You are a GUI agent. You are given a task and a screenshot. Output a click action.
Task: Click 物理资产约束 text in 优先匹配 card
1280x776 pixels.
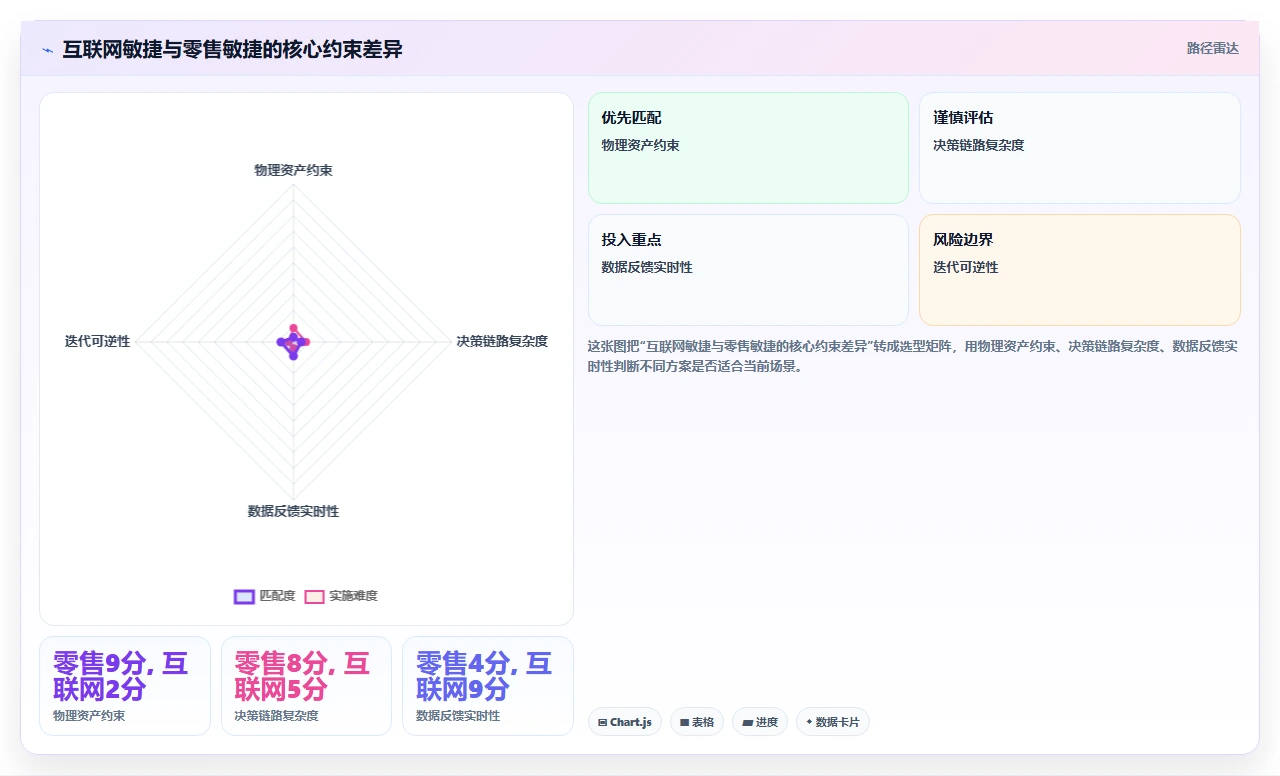[640, 145]
